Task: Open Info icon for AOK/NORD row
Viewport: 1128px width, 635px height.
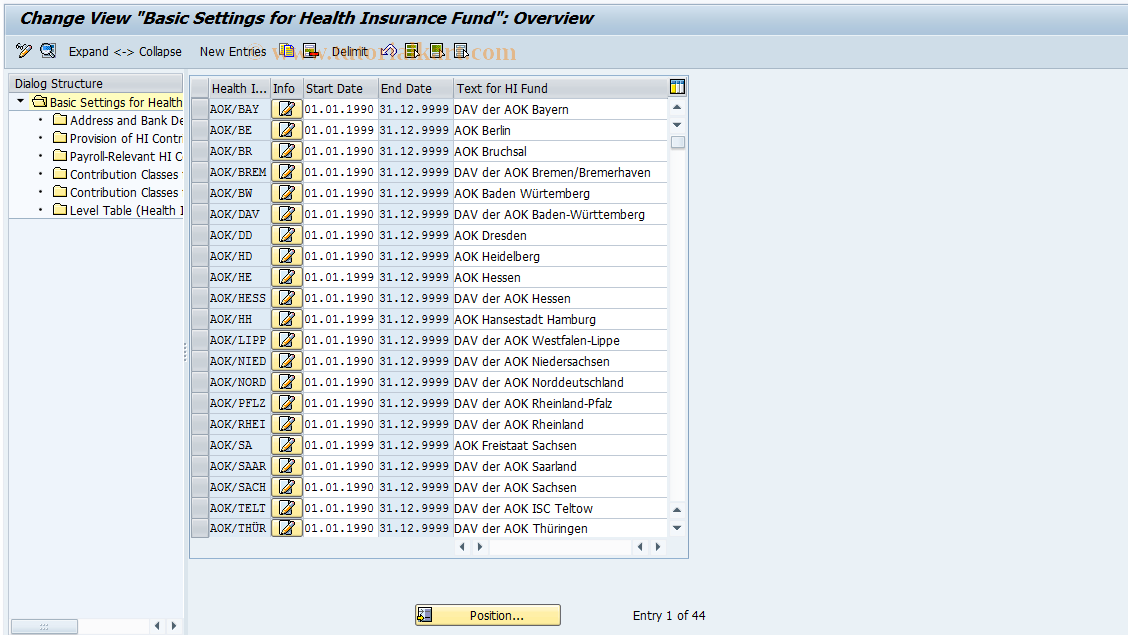Action: pos(286,382)
